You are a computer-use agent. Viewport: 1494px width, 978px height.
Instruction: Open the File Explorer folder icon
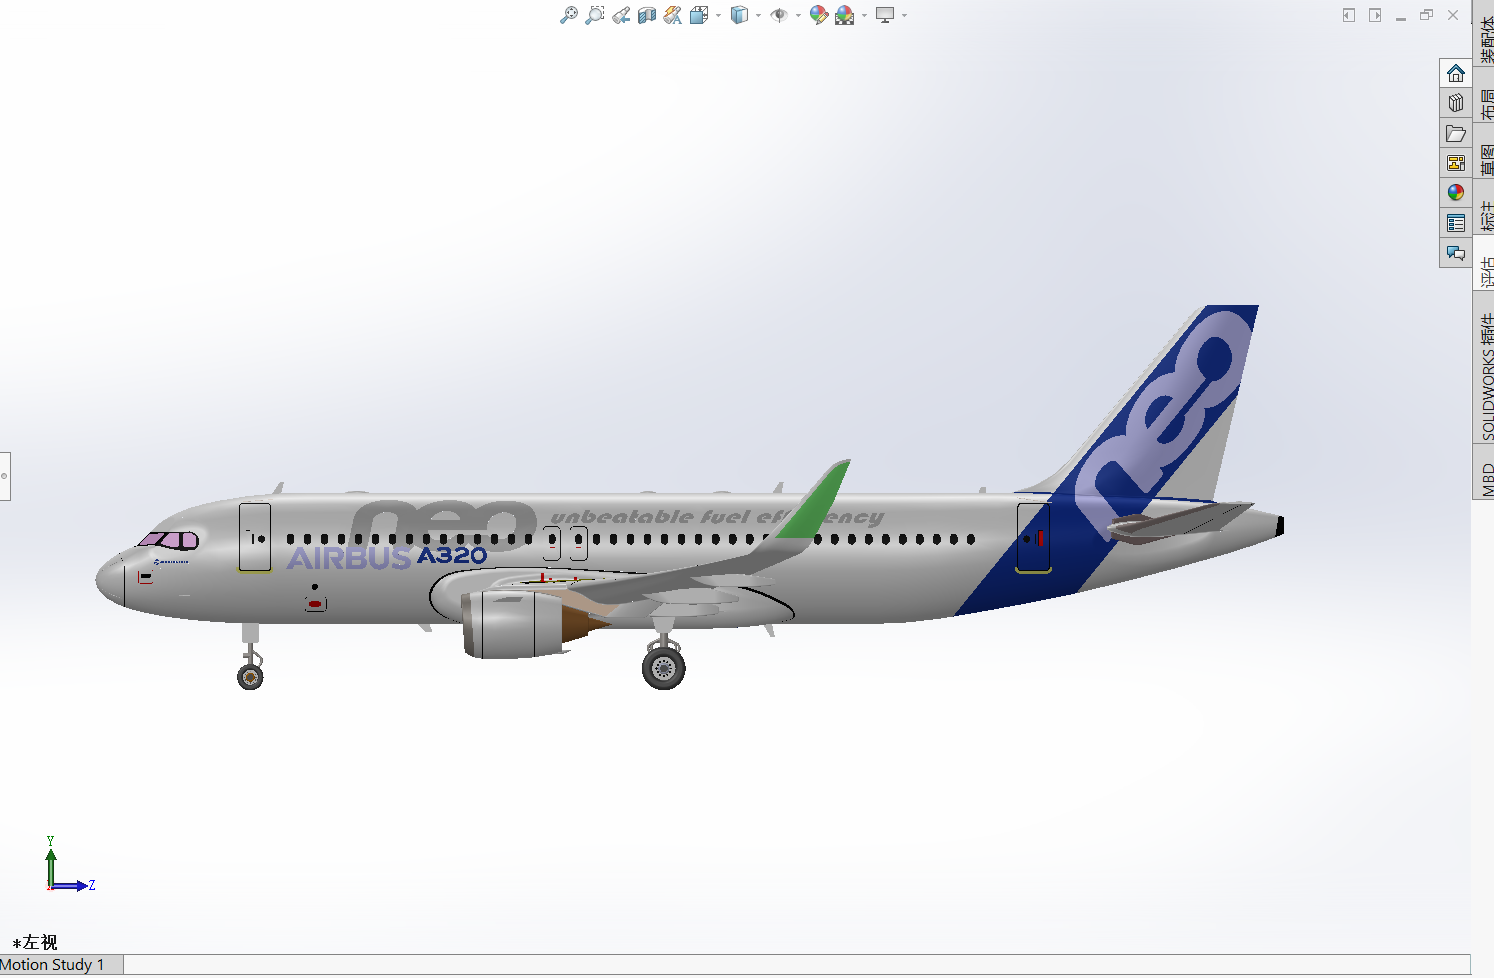1456,133
